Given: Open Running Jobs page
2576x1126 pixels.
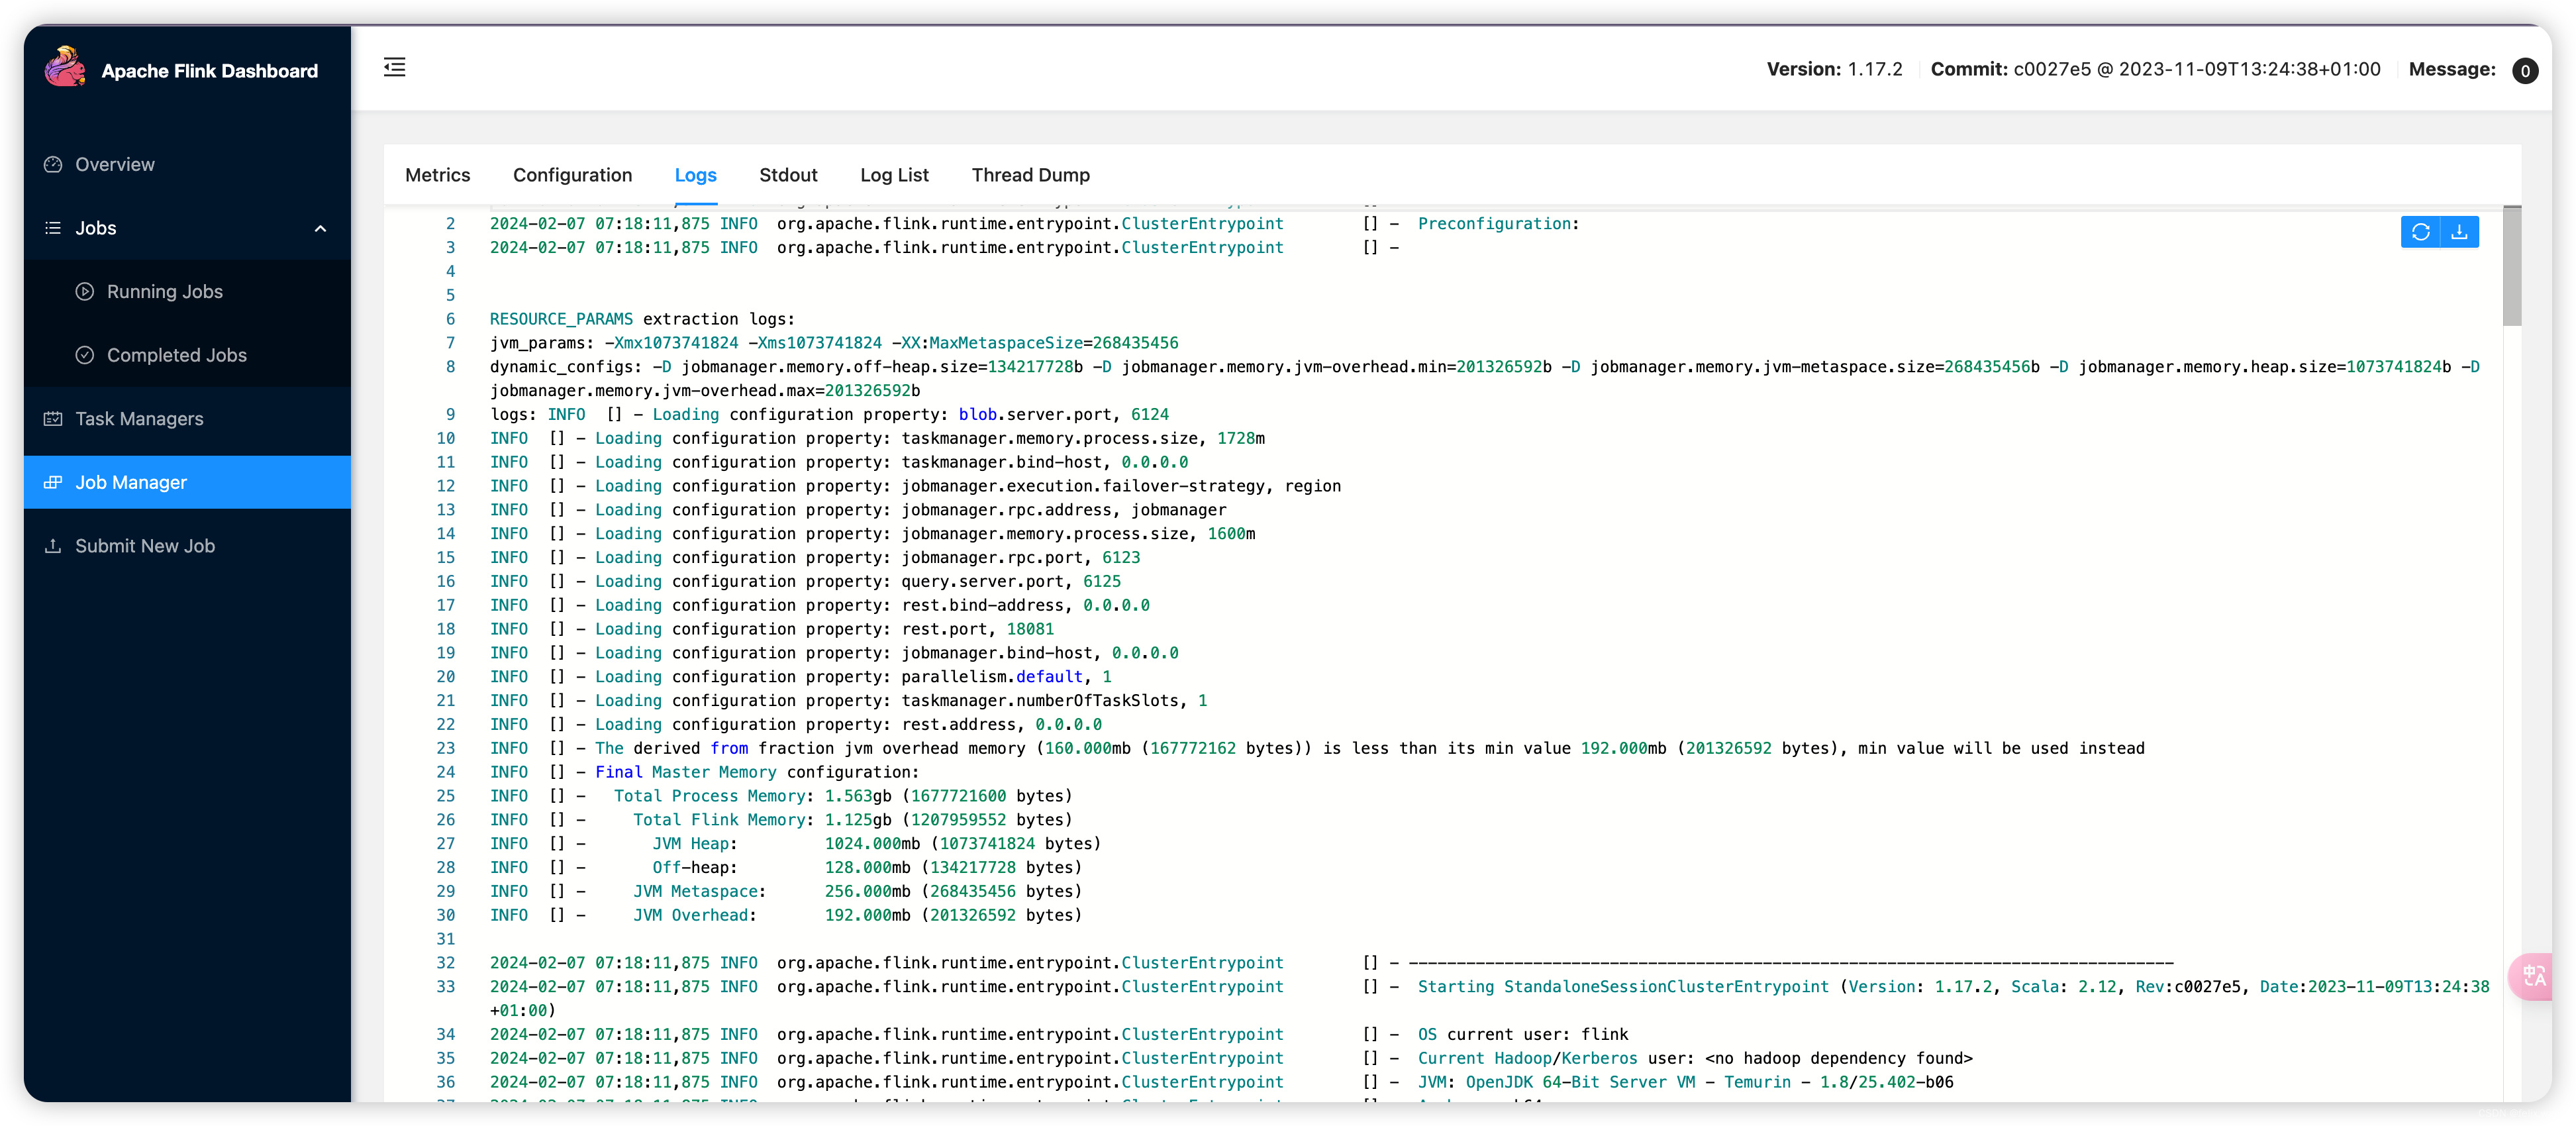Looking at the screenshot, I should [x=164, y=292].
